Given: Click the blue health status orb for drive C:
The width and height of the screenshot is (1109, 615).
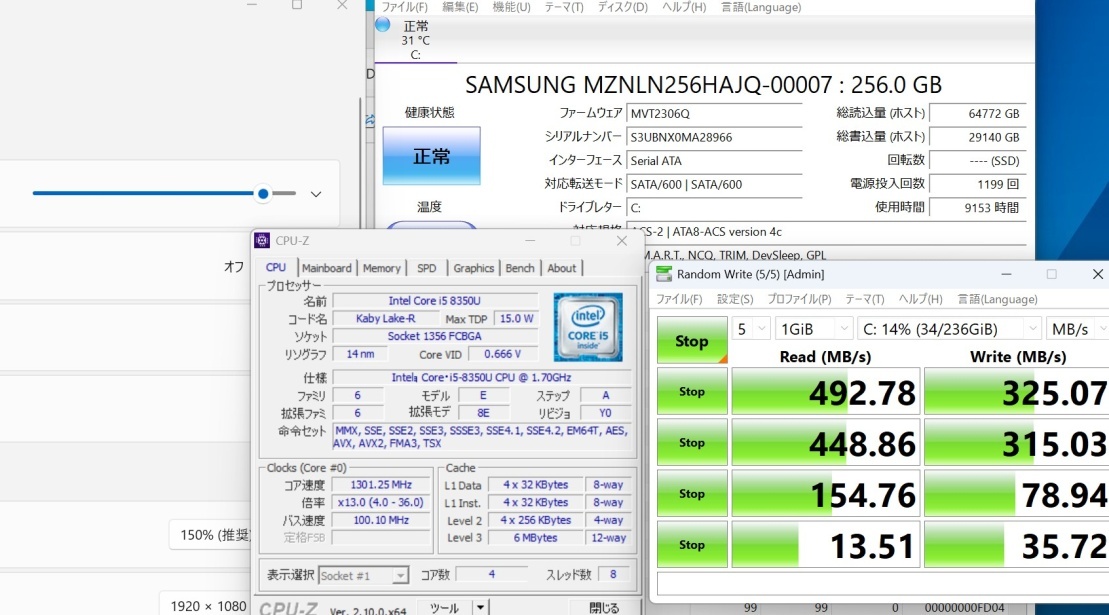Looking at the screenshot, I should (x=383, y=25).
